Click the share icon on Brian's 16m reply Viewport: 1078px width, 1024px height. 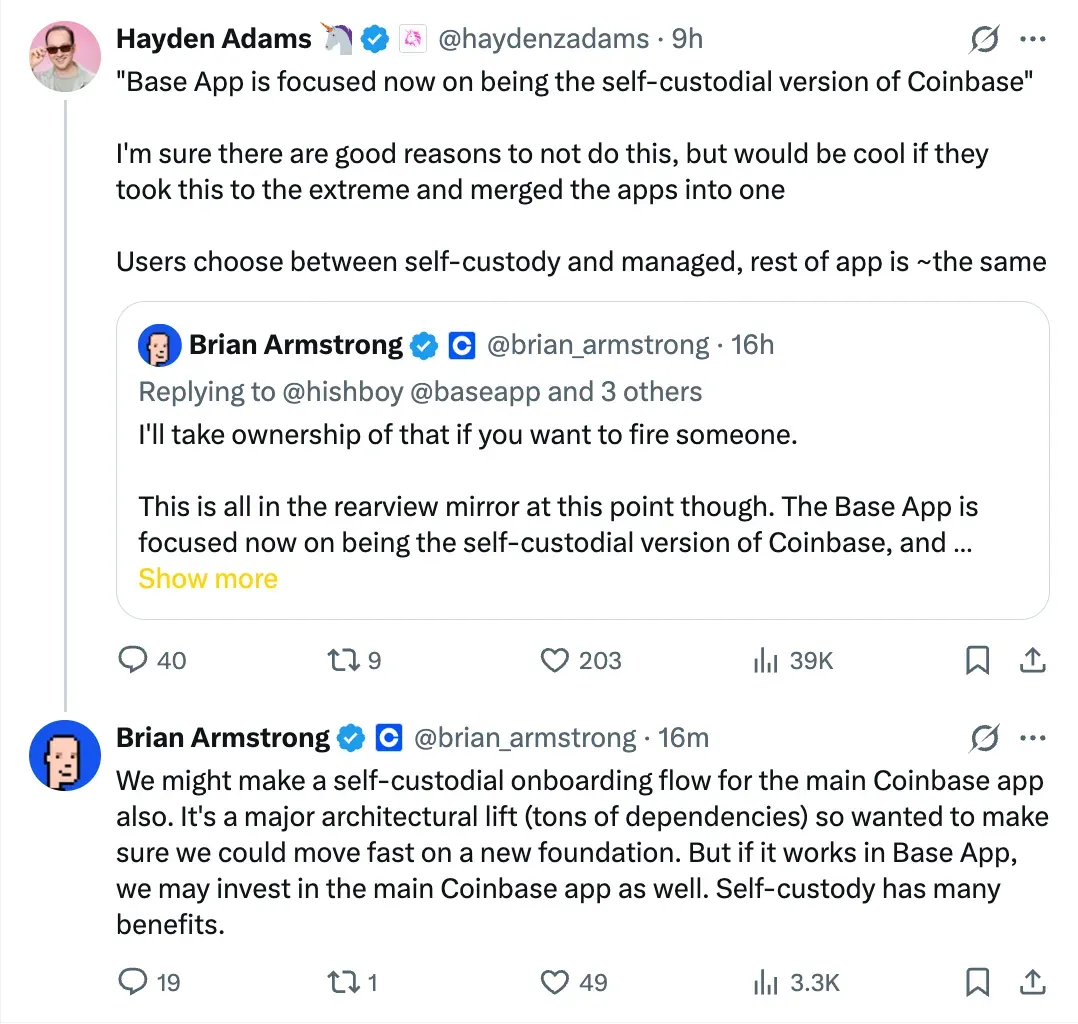(x=1033, y=982)
